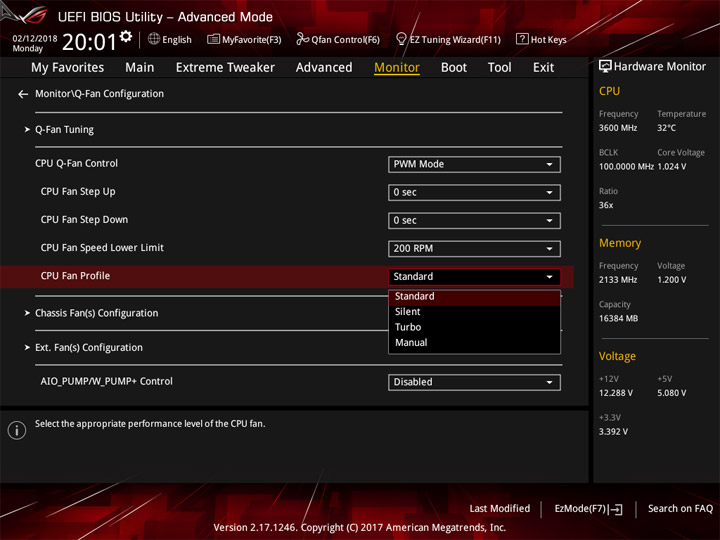720x540 pixels.
Task: Collapse the CPU Fan Profile dropdown
Action: pyautogui.click(x=474, y=276)
